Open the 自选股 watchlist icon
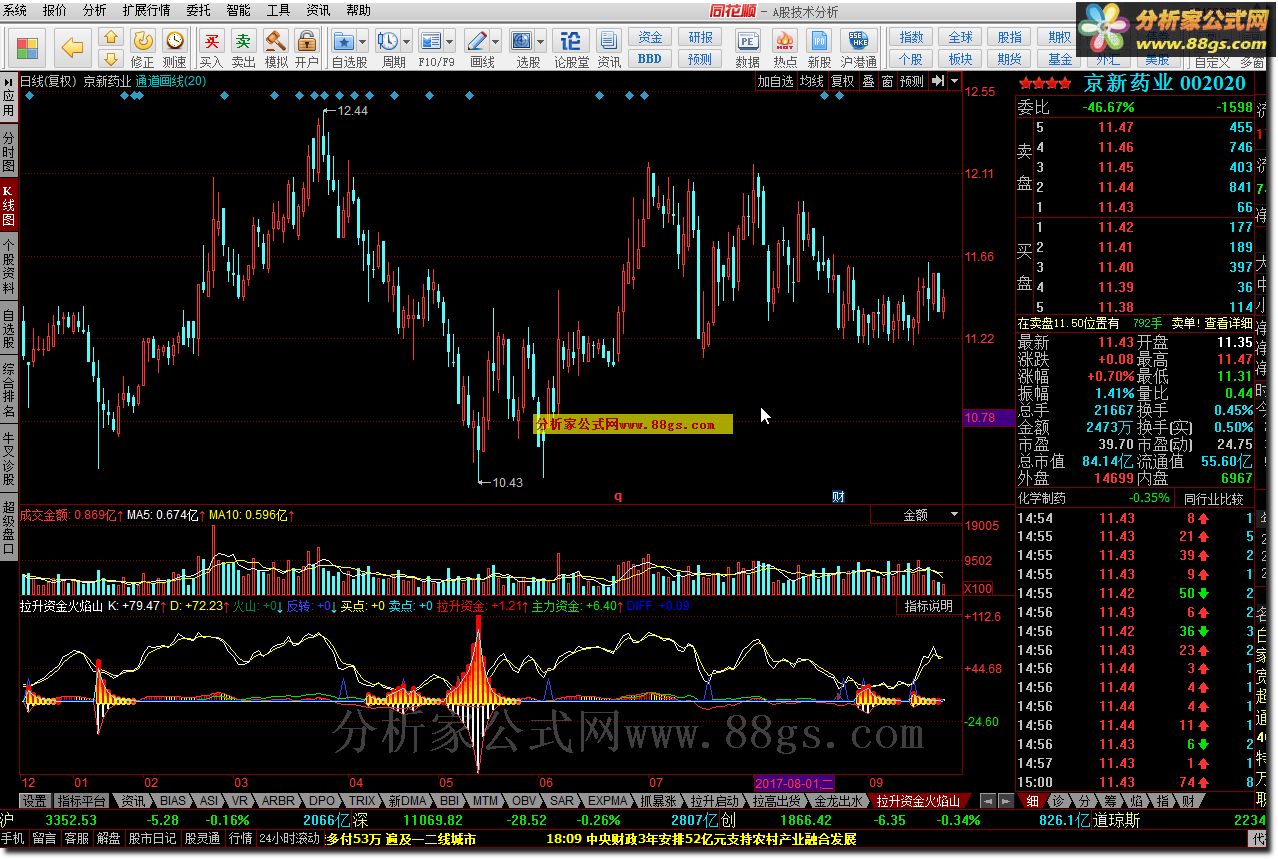 (x=344, y=41)
